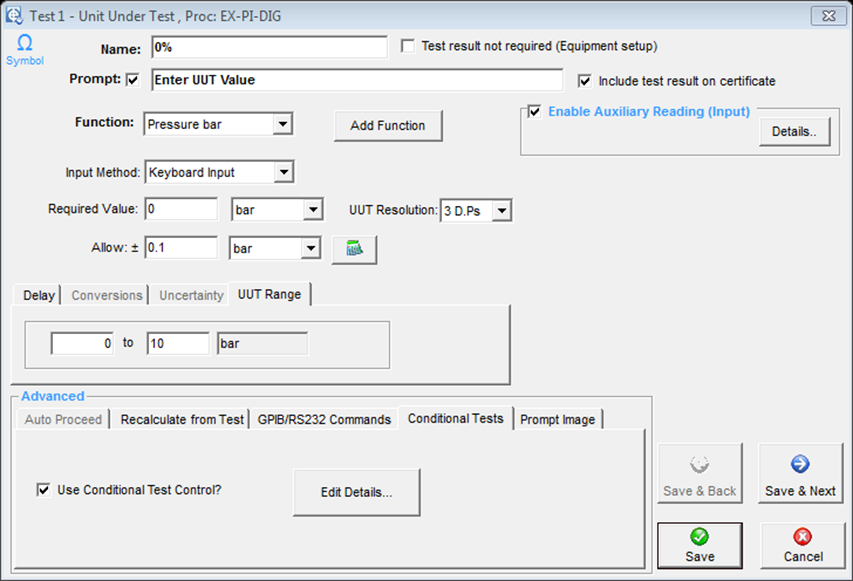
Task: Click the window title bar app icon
Action: click(14, 14)
